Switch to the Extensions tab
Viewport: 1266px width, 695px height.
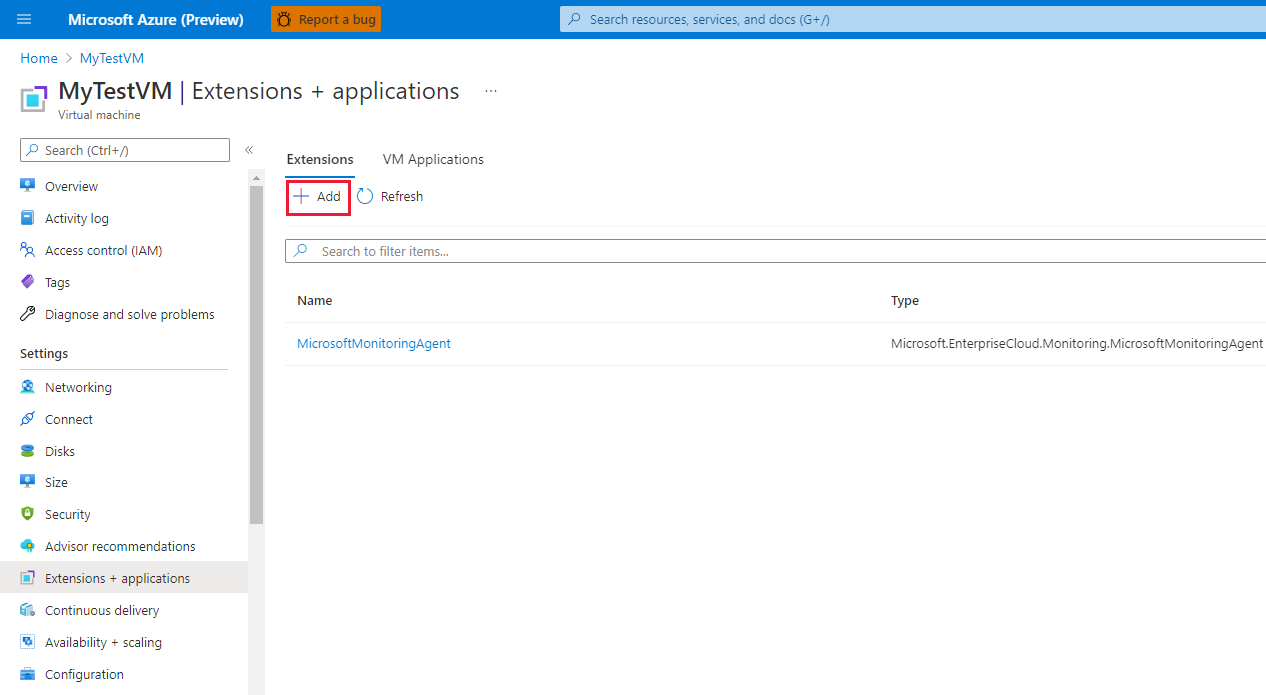click(320, 159)
